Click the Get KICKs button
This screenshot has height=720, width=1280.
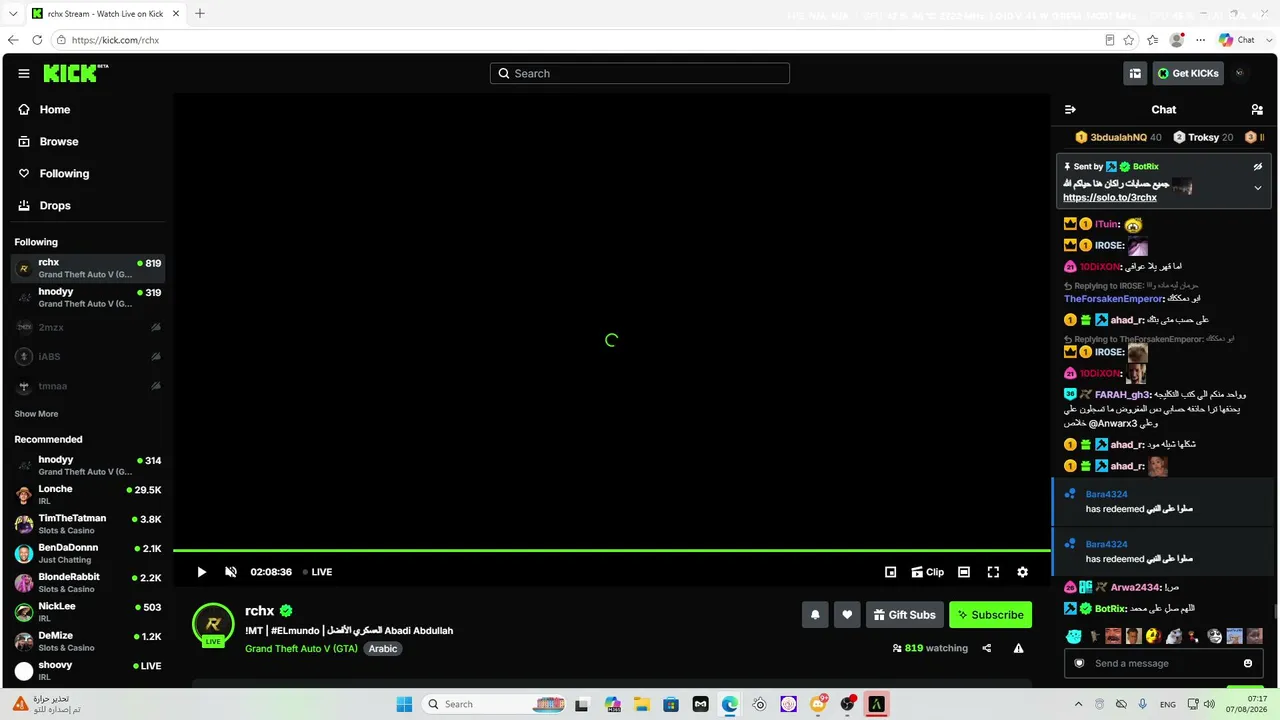pyautogui.click(x=1188, y=73)
